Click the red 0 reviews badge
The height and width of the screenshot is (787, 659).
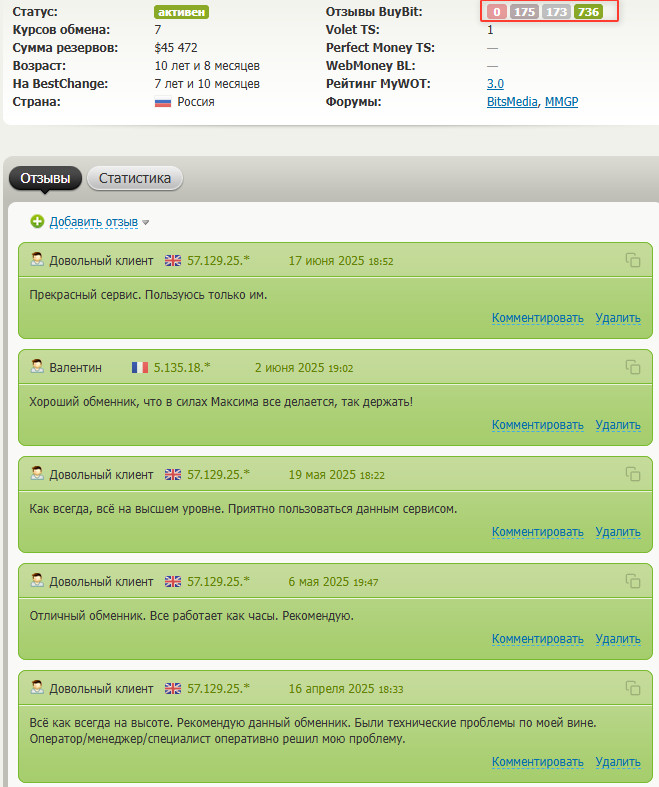[496, 12]
